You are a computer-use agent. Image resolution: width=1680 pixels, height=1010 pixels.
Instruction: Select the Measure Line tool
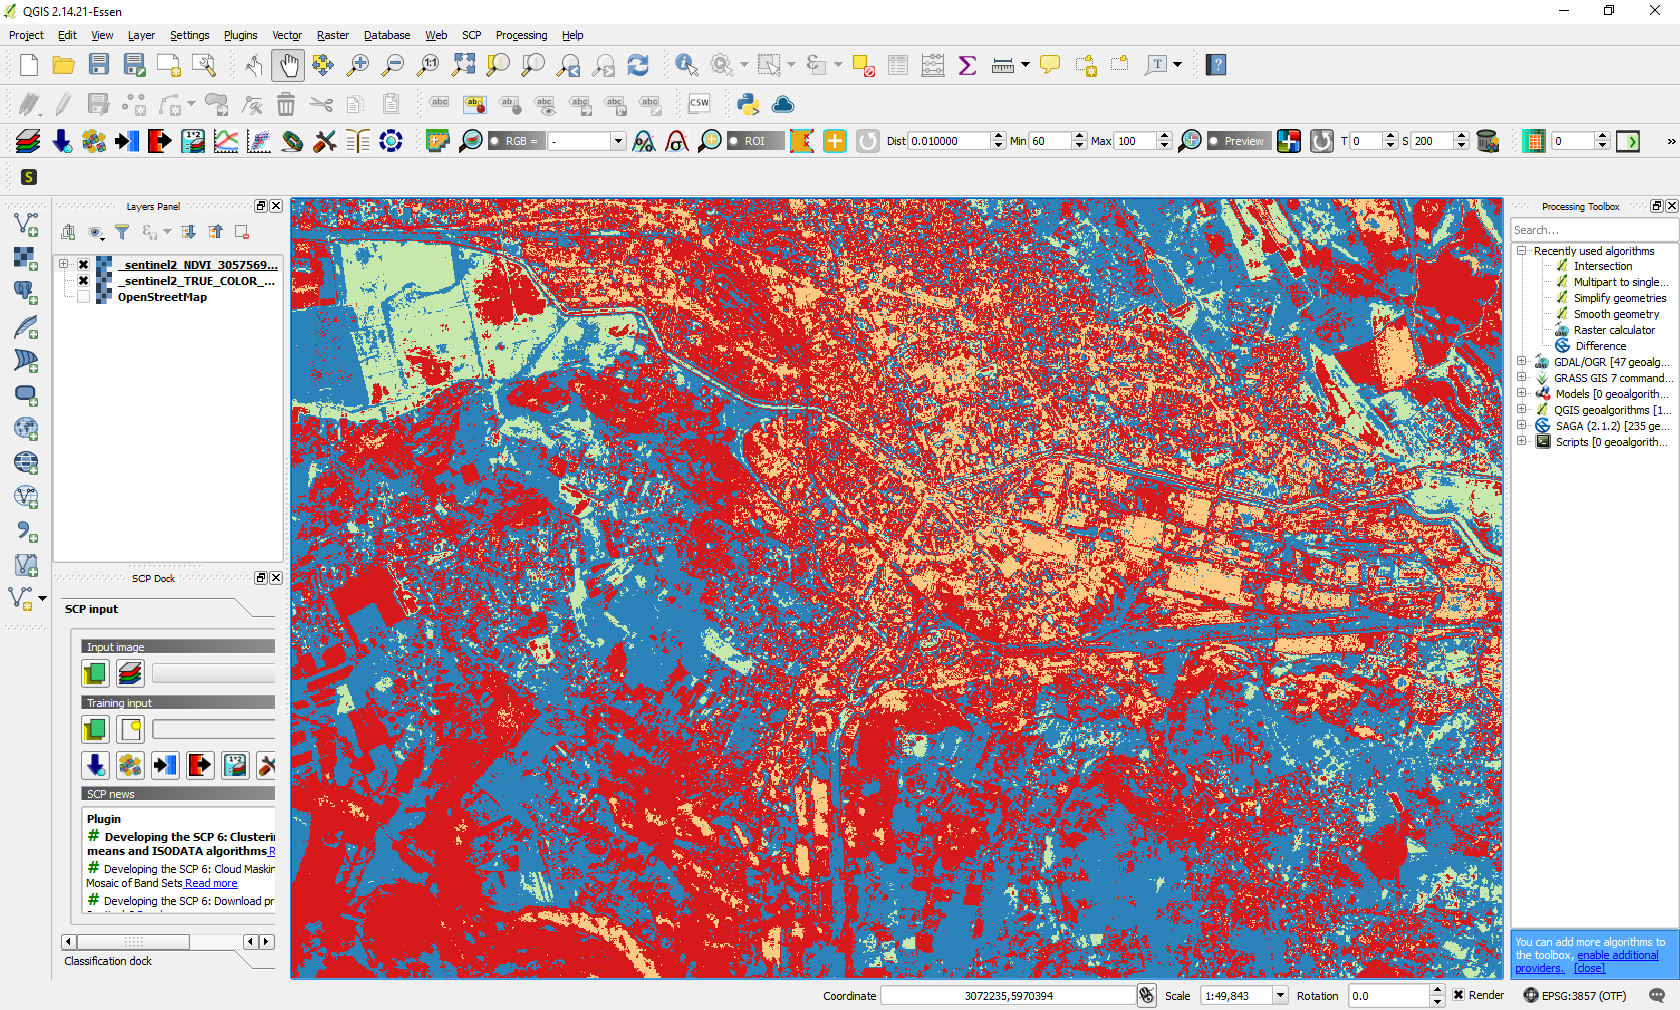click(1003, 65)
